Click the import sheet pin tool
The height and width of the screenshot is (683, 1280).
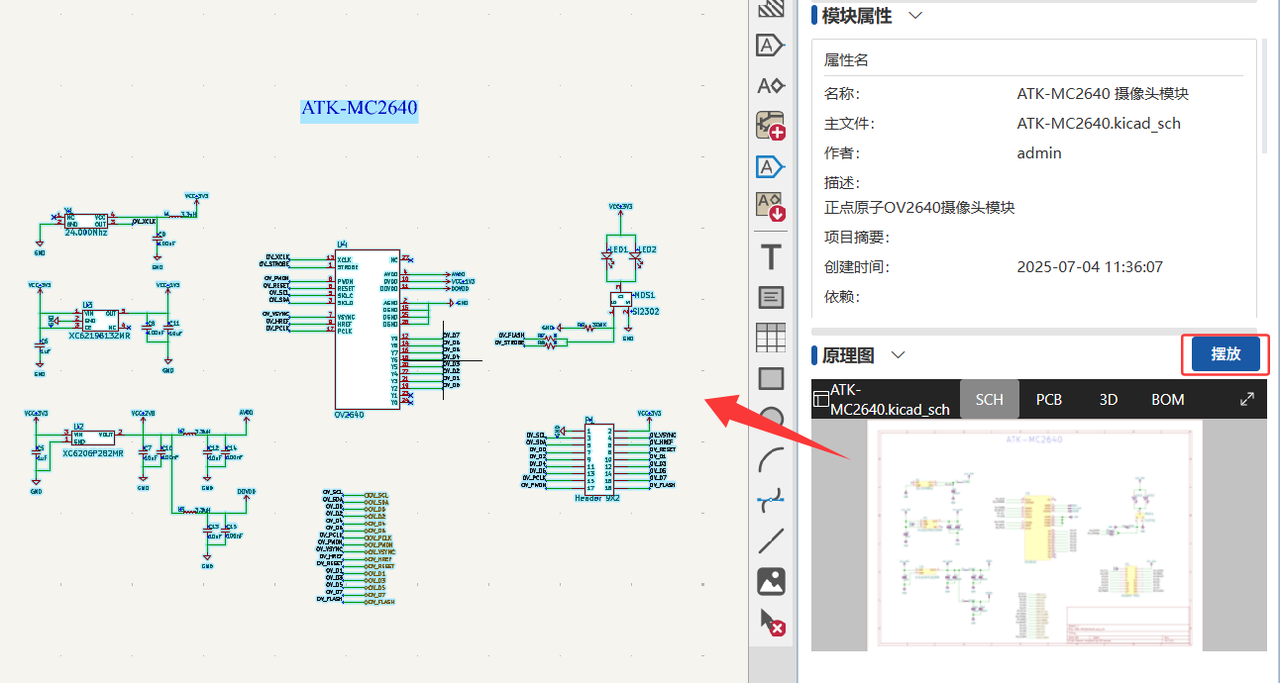tap(771, 207)
